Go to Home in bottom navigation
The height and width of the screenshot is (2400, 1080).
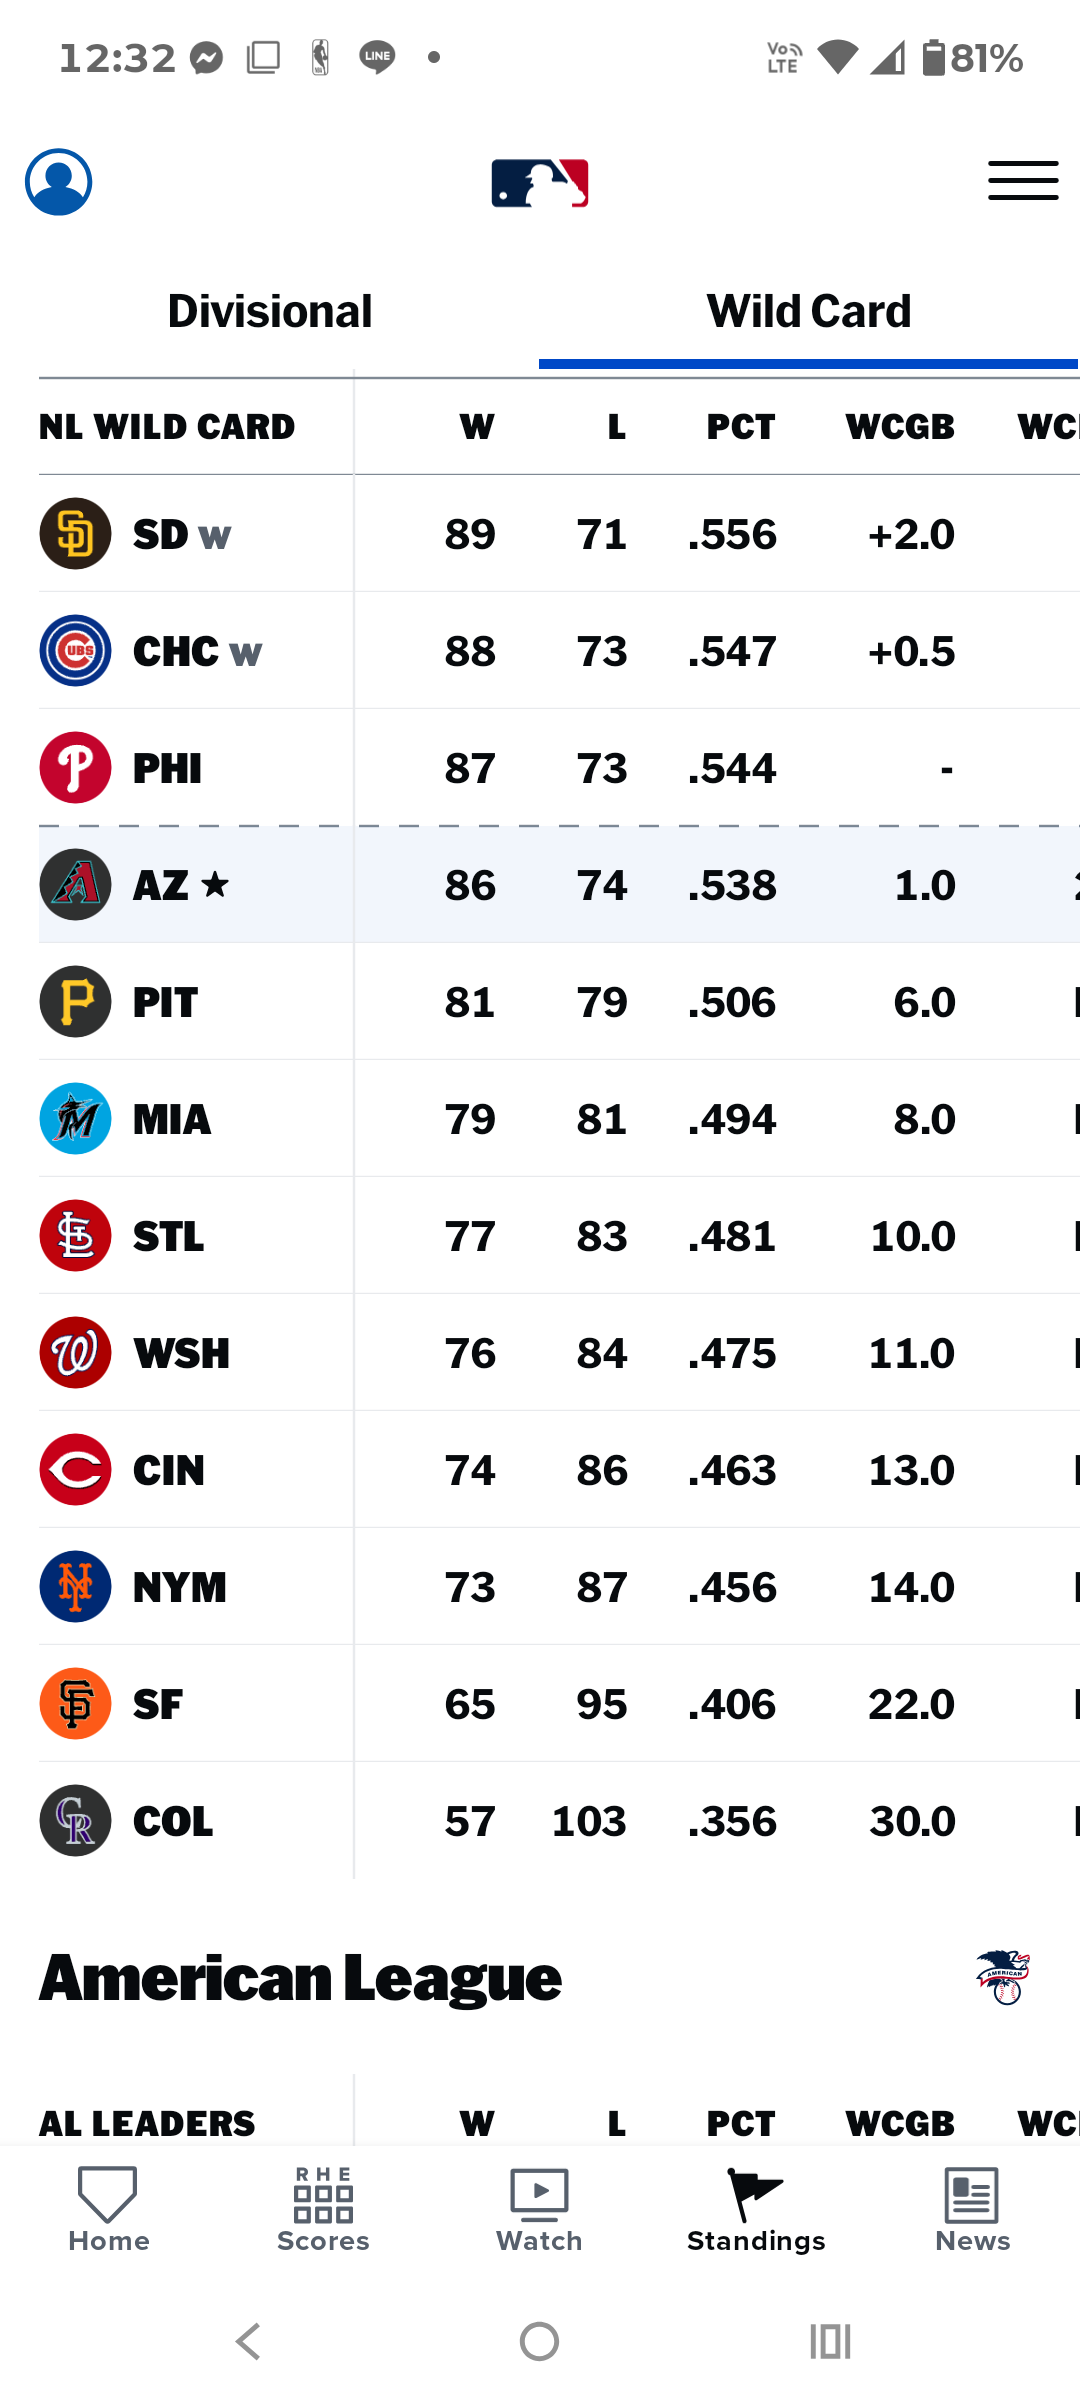click(108, 2210)
